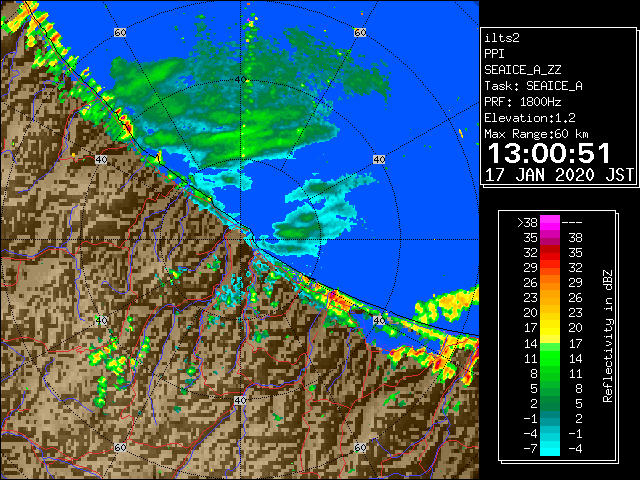
Task: Click the vertical 'Reflectivity in dBZ' legend title
Action: click(x=608, y=336)
